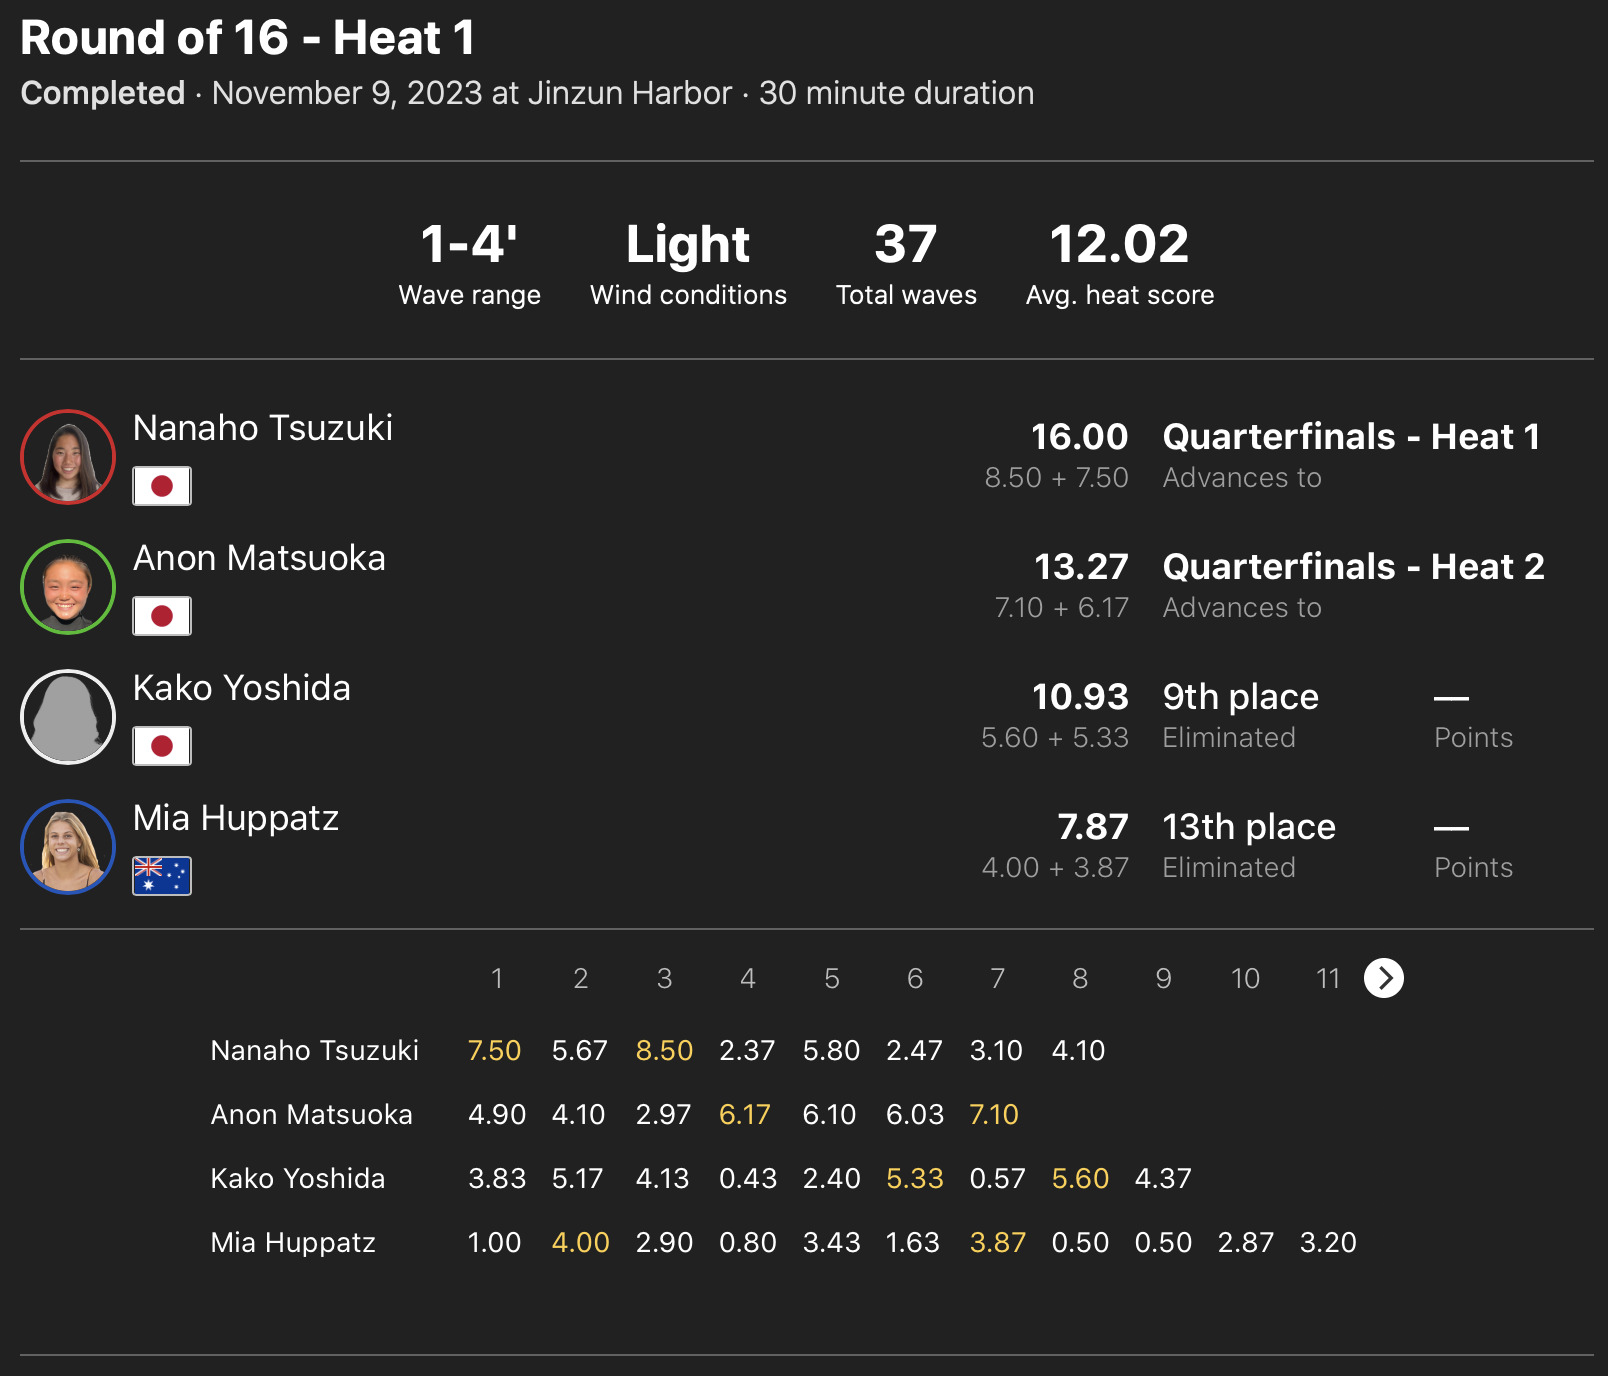Screen dimensions: 1608x1376
Task: Select Nanaho Tsuzuki's name in results list
Action: [263, 428]
